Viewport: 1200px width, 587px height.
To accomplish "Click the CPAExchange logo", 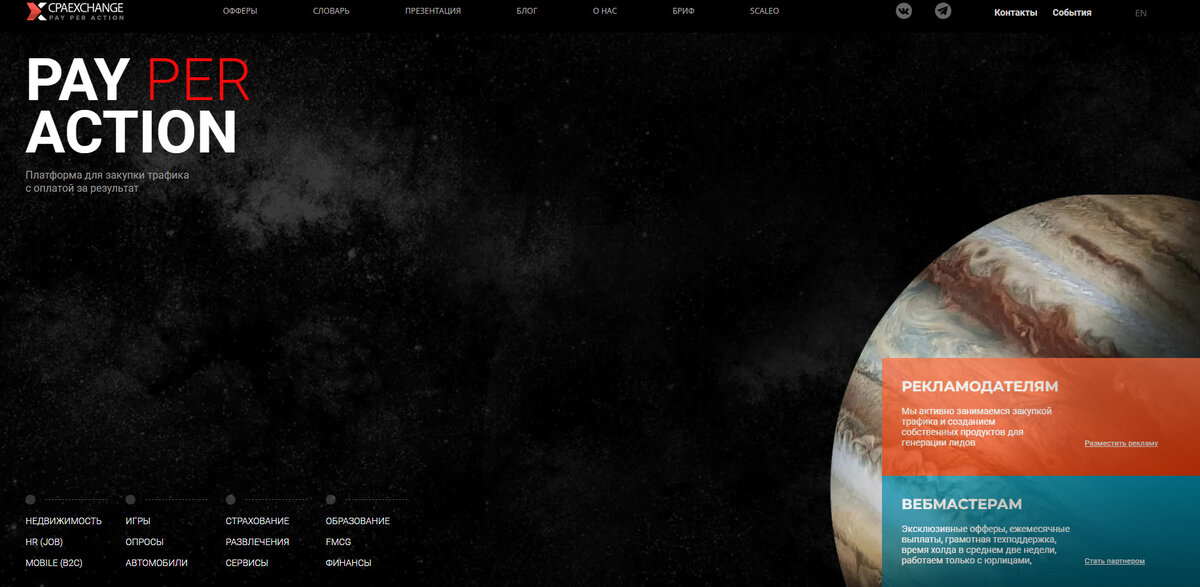I will point(75,11).
